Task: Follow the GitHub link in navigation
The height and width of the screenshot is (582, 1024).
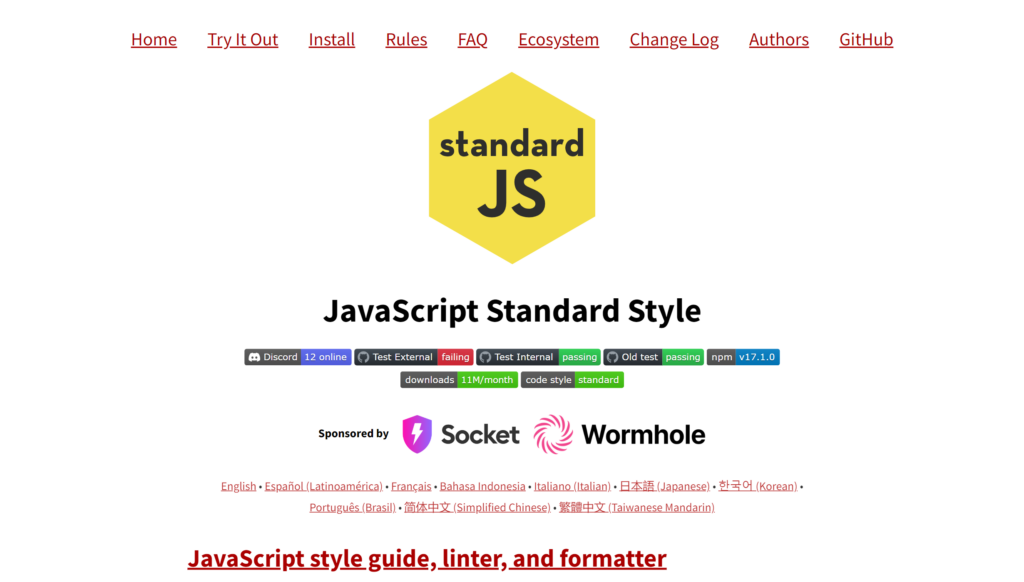Action: tap(866, 39)
